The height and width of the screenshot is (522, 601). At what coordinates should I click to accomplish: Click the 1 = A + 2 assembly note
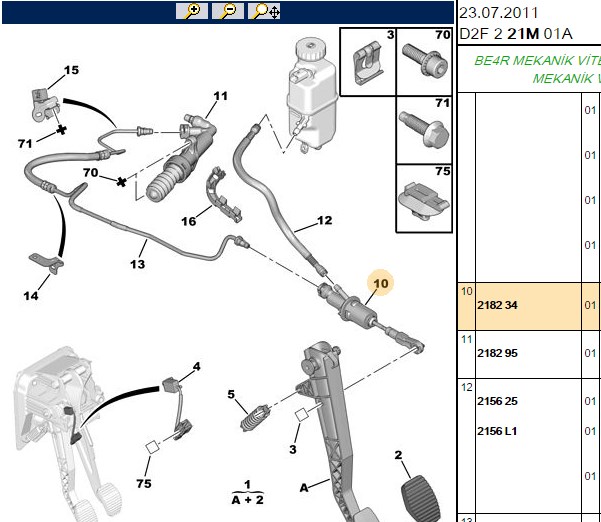[248, 493]
